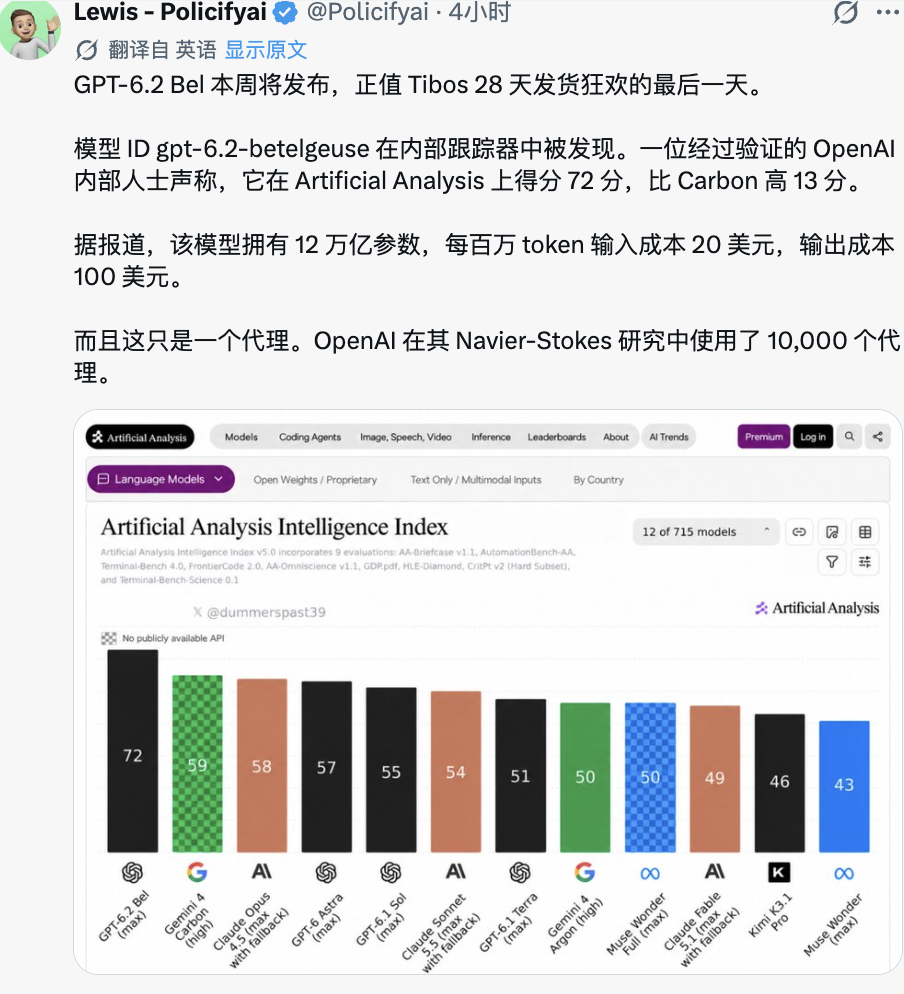Open the 4小时 timestamp link

point(479,12)
